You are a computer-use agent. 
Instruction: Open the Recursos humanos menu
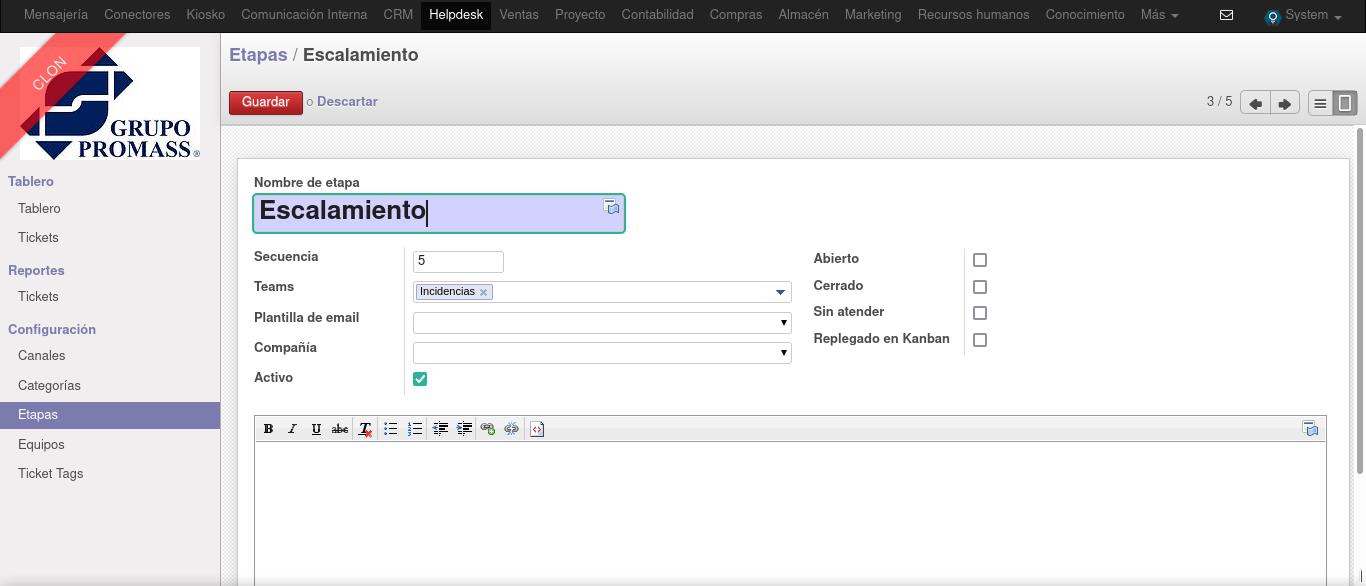[973, 15]
